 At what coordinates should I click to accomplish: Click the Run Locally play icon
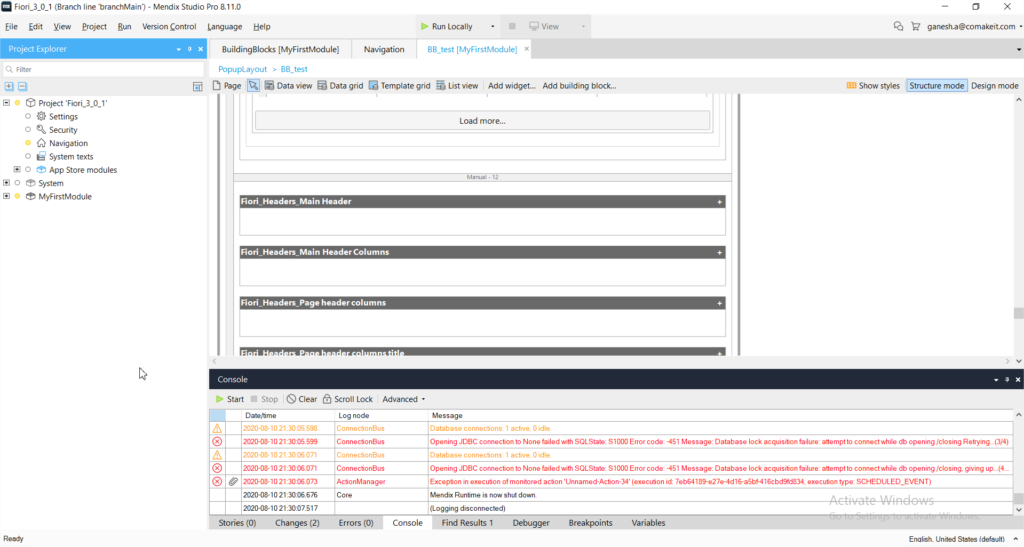click(x=424, y=26)
